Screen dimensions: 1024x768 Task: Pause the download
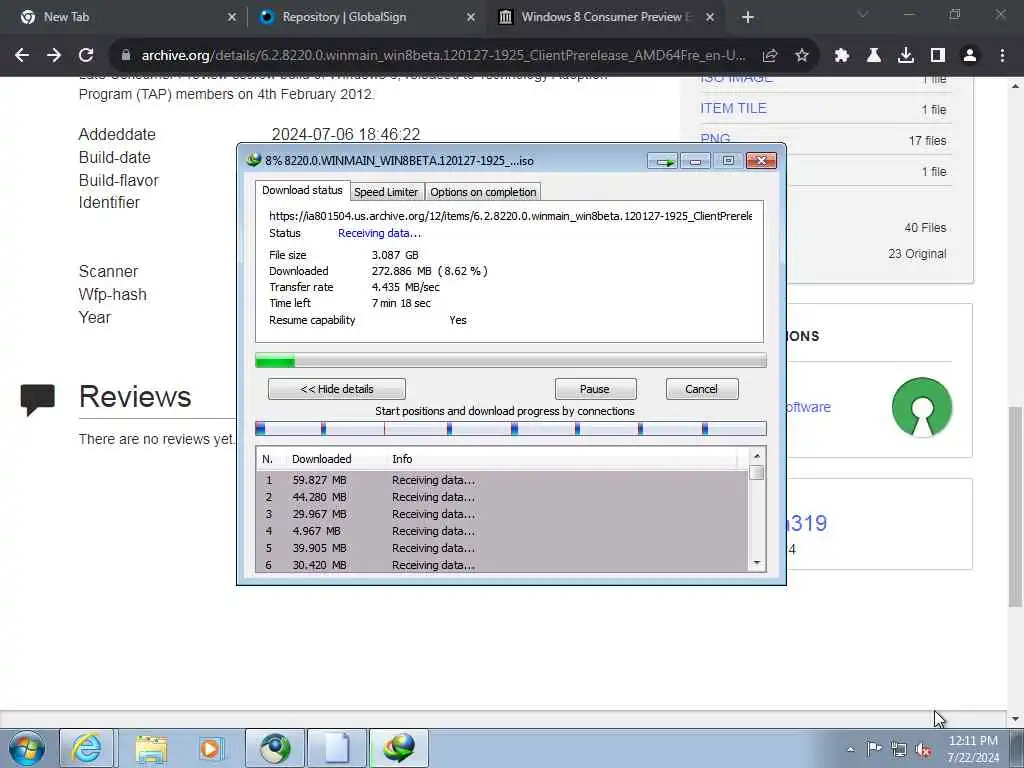595,389
